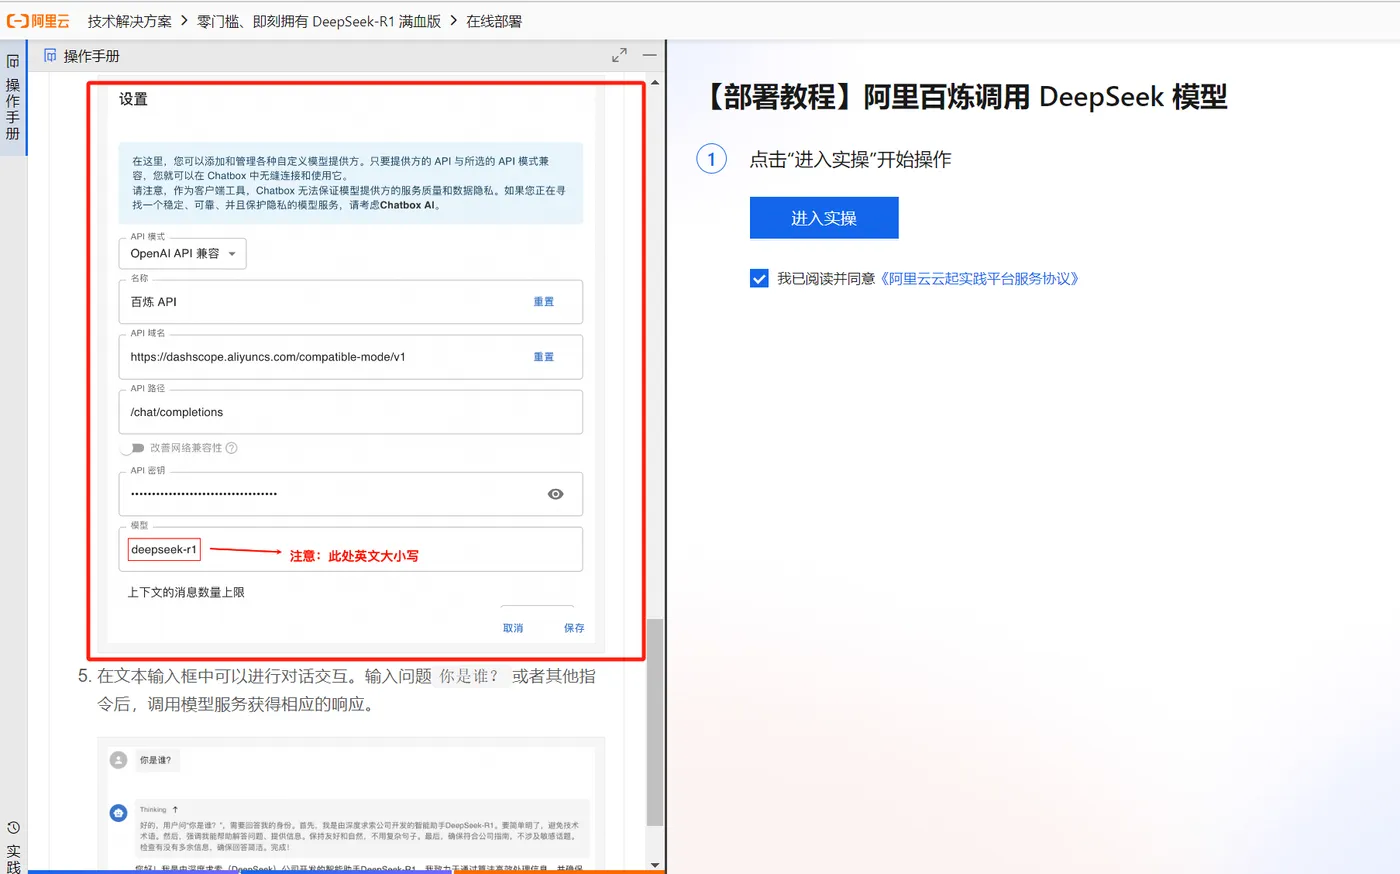The image size is (1400, 874).
Task: Open the 《阿里云云起实践平台服务协议》 link
Action: pyautogui.click(x=980, y=279)
